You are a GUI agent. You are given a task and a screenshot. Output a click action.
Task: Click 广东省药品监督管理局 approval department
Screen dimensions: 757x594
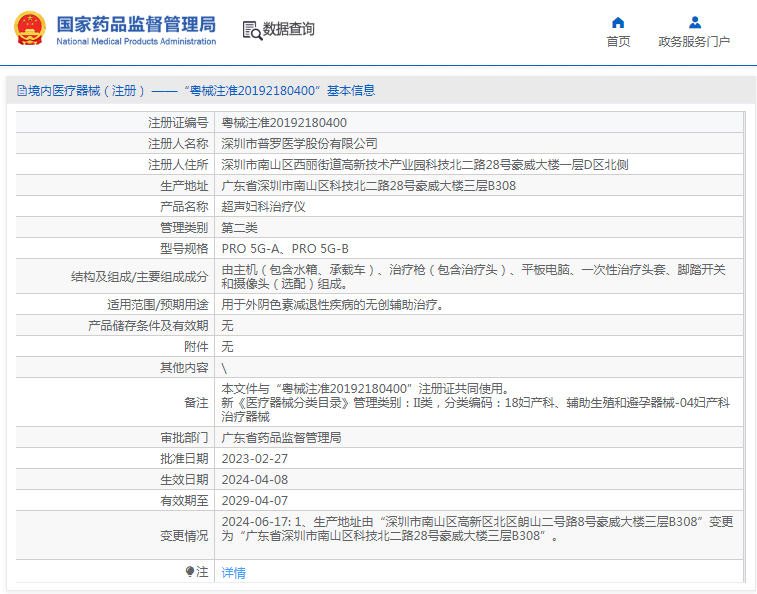[281, 438]
